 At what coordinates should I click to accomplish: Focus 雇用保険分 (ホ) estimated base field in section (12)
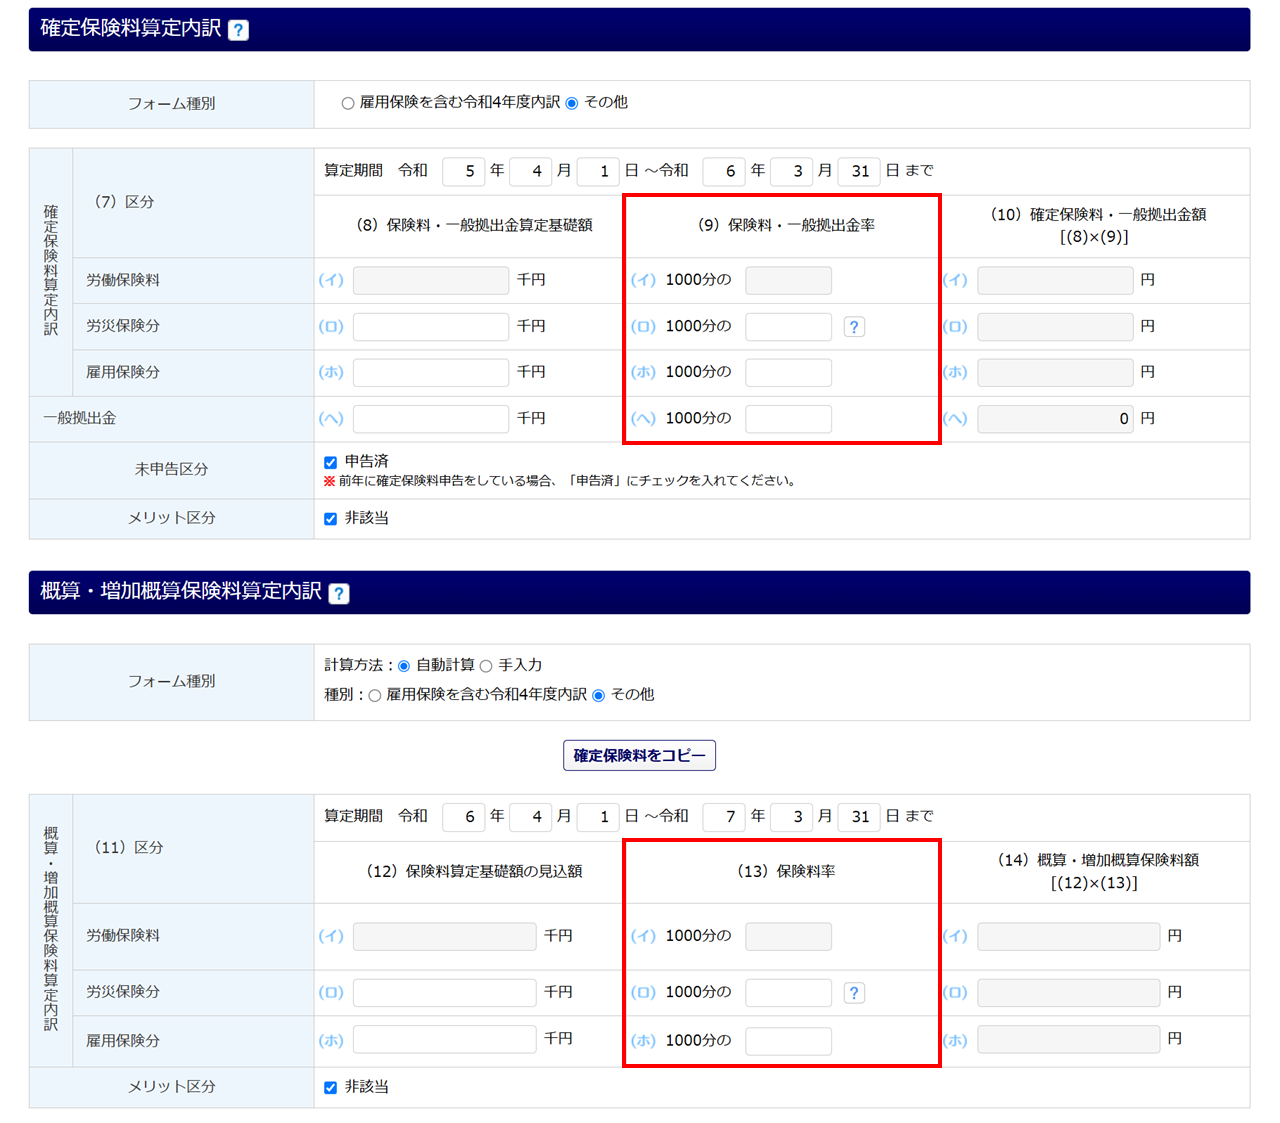pyautogui.click(x=445, y=1040)
